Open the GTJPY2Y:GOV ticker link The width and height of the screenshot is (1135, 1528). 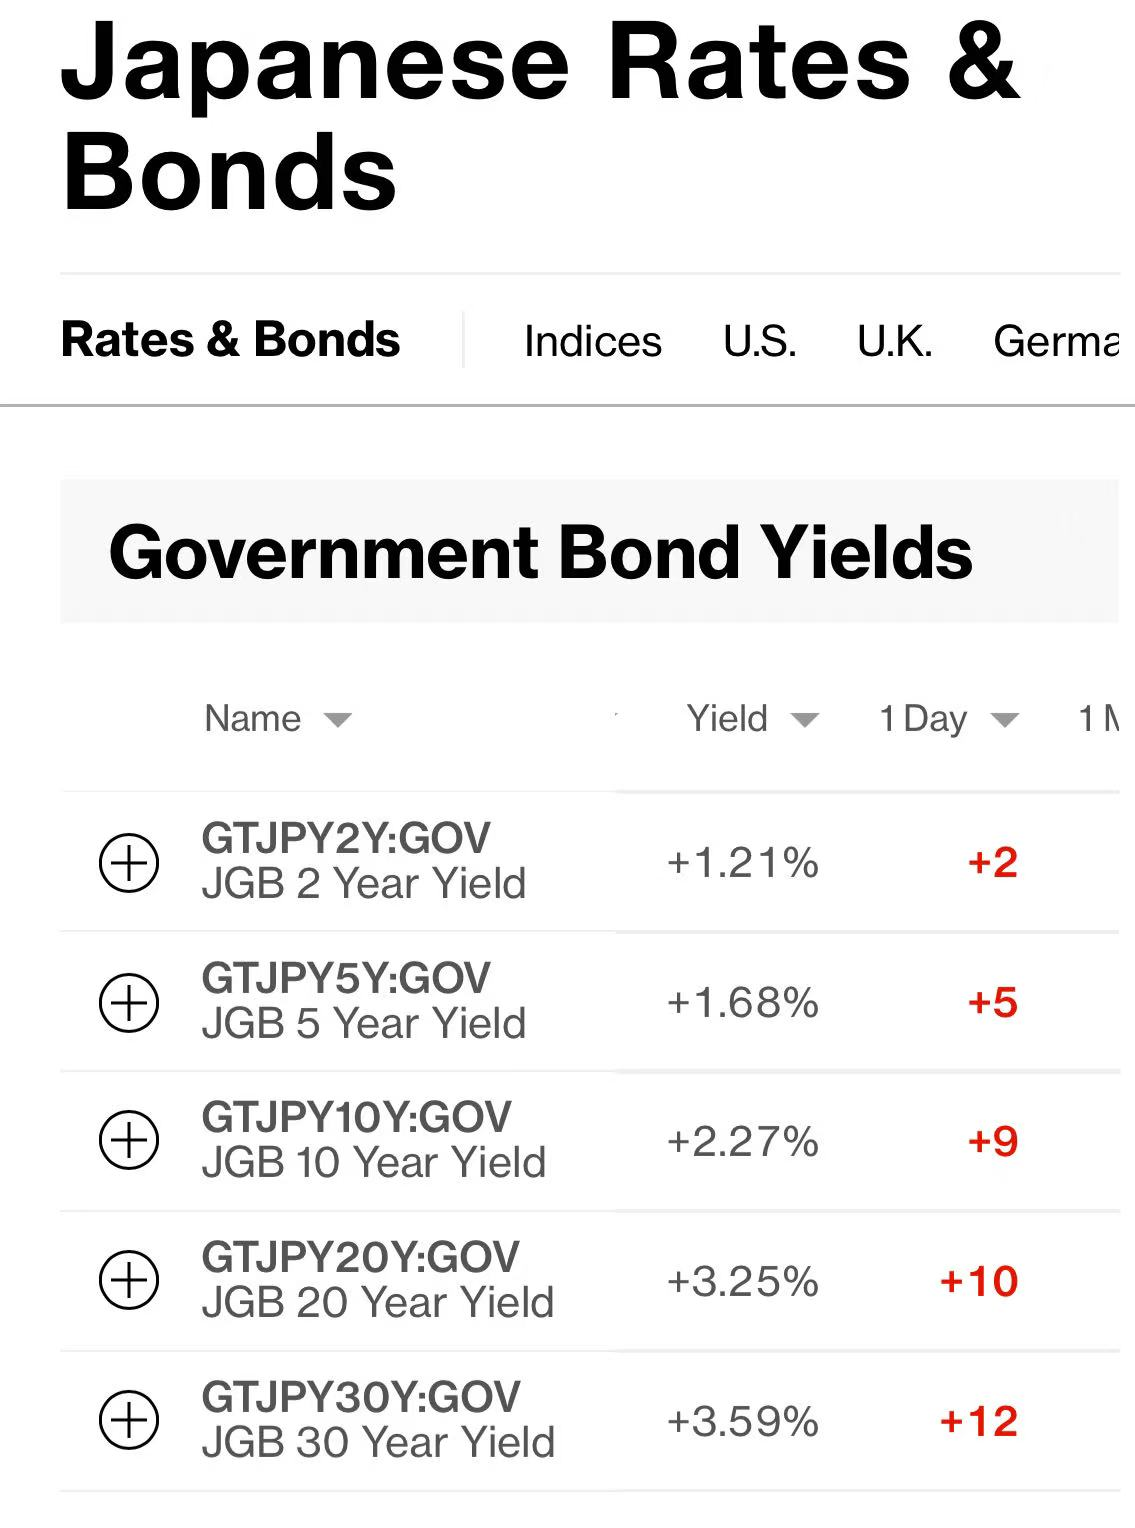pos(346,839)
